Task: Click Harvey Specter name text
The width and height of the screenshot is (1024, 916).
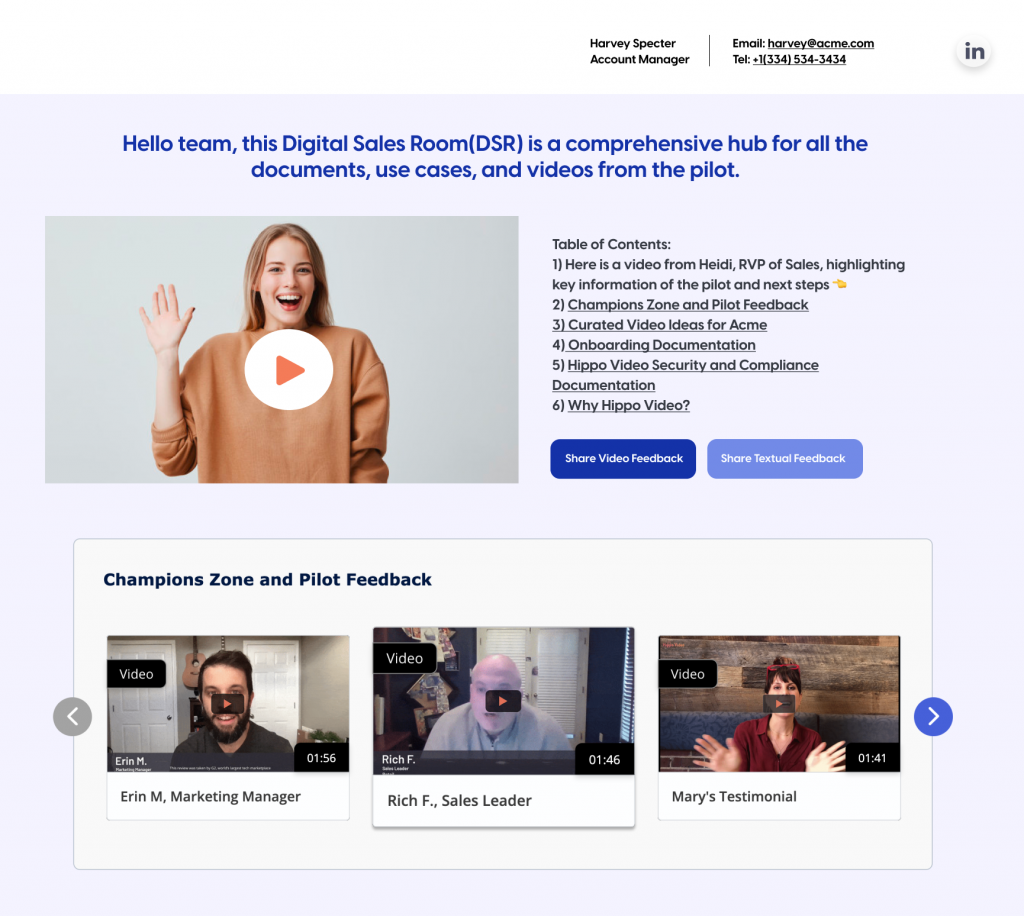Action: click(632, 43)
